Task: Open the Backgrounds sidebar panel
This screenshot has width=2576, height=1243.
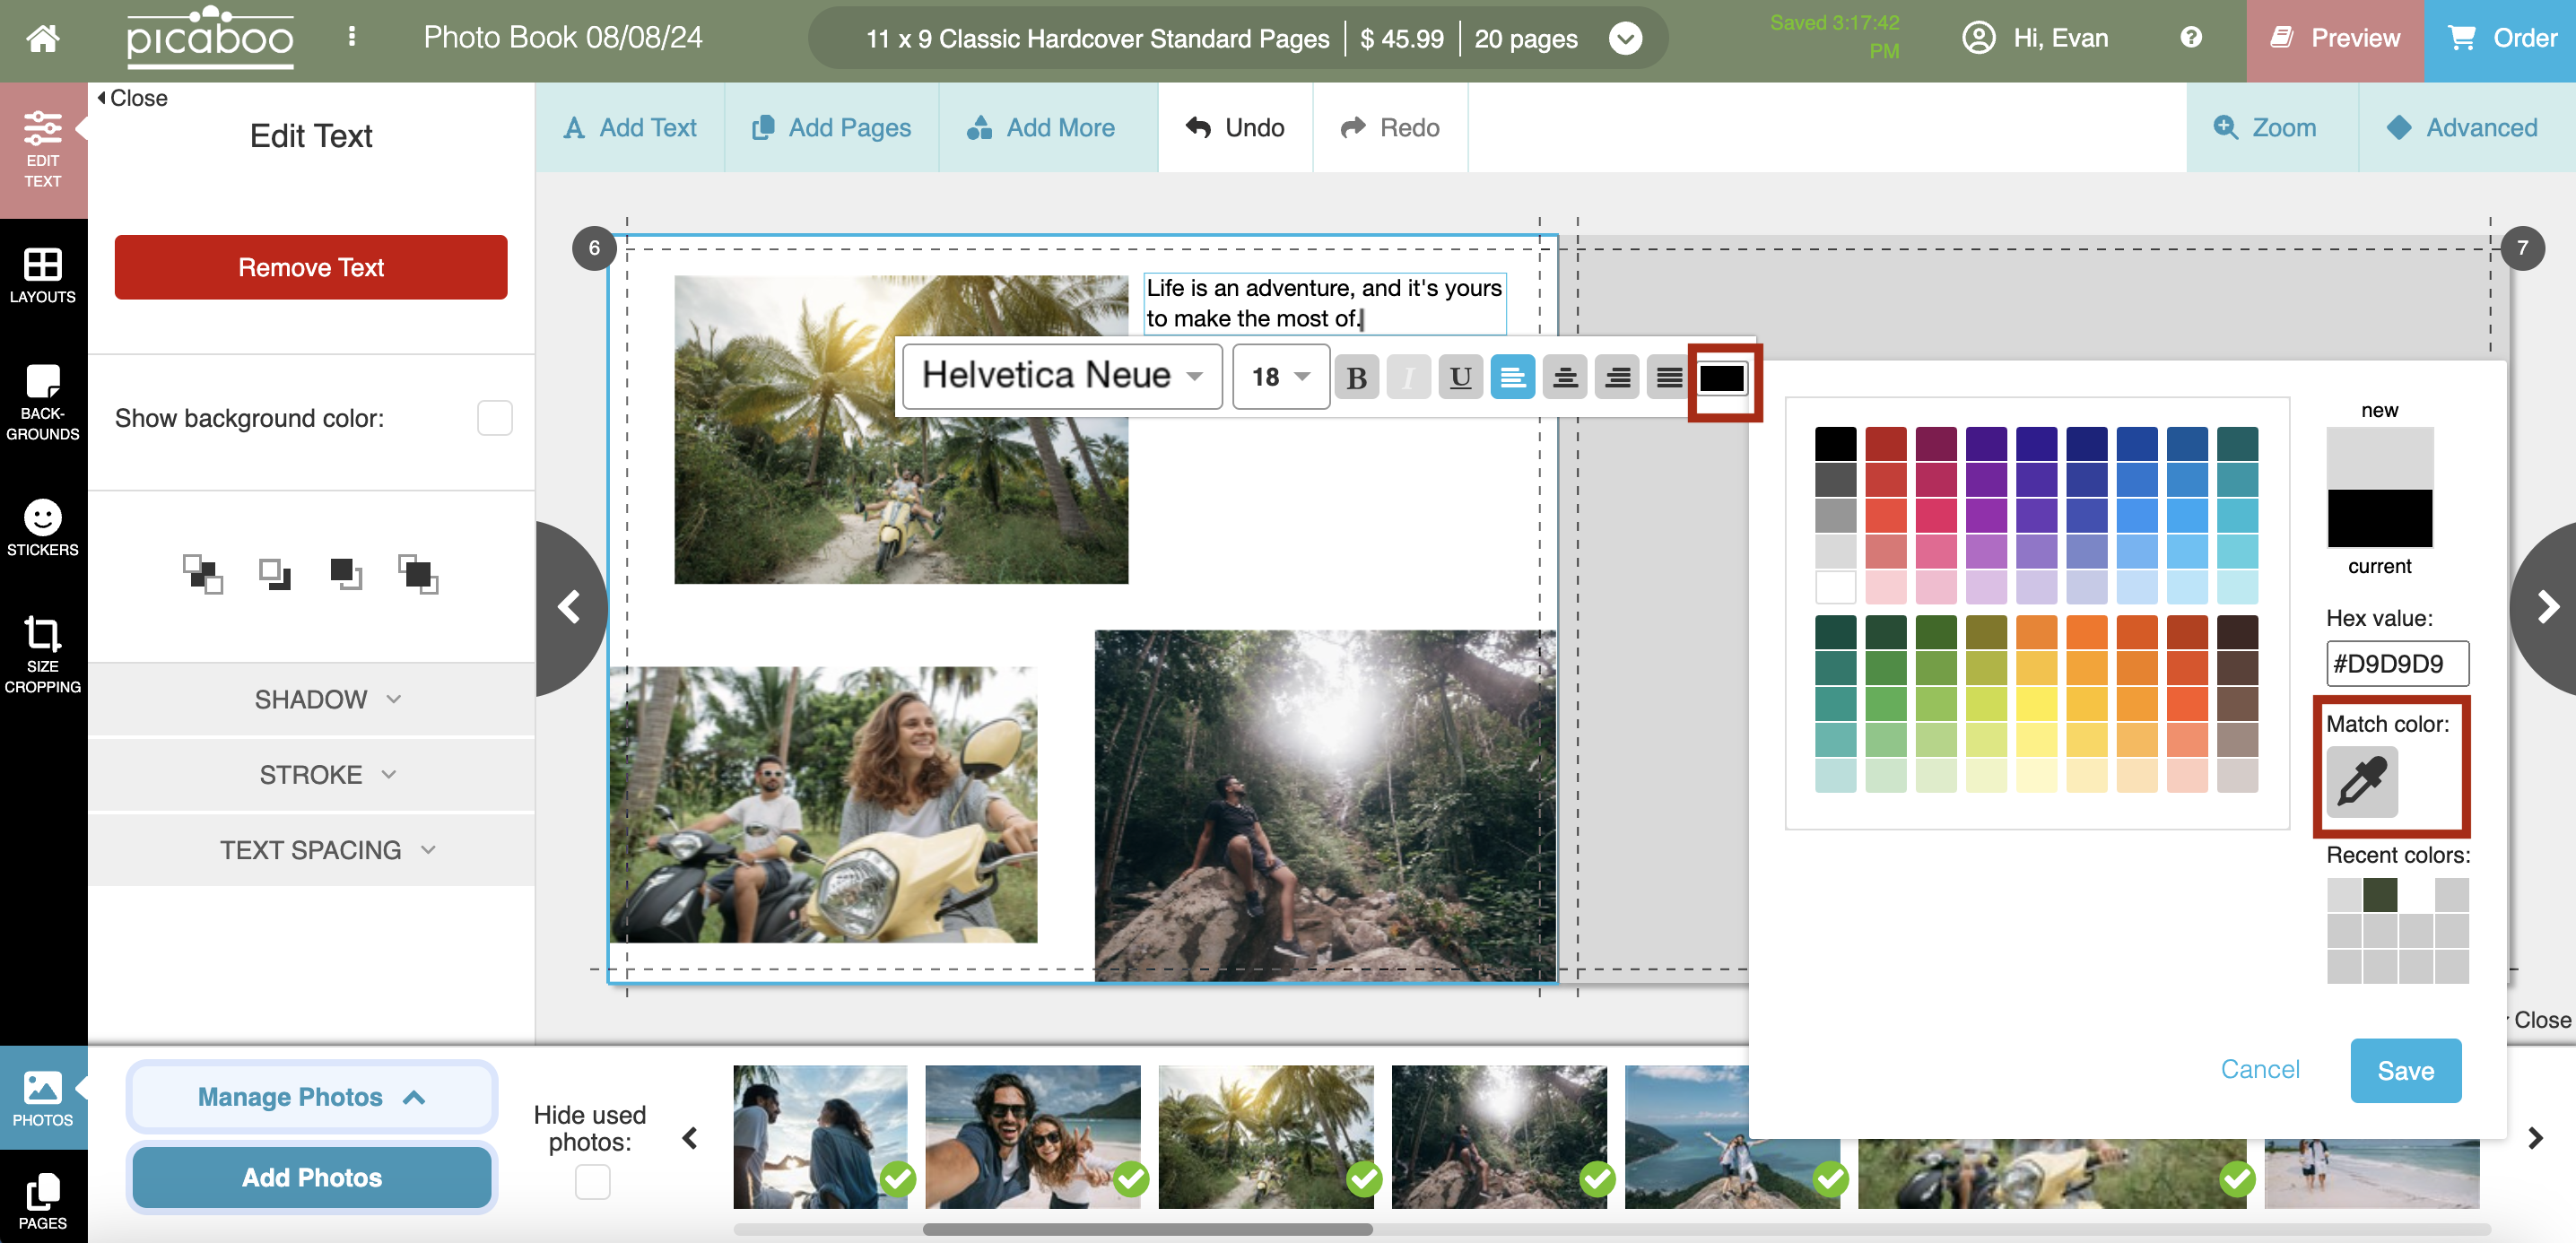Action: (x=43, y=403)
